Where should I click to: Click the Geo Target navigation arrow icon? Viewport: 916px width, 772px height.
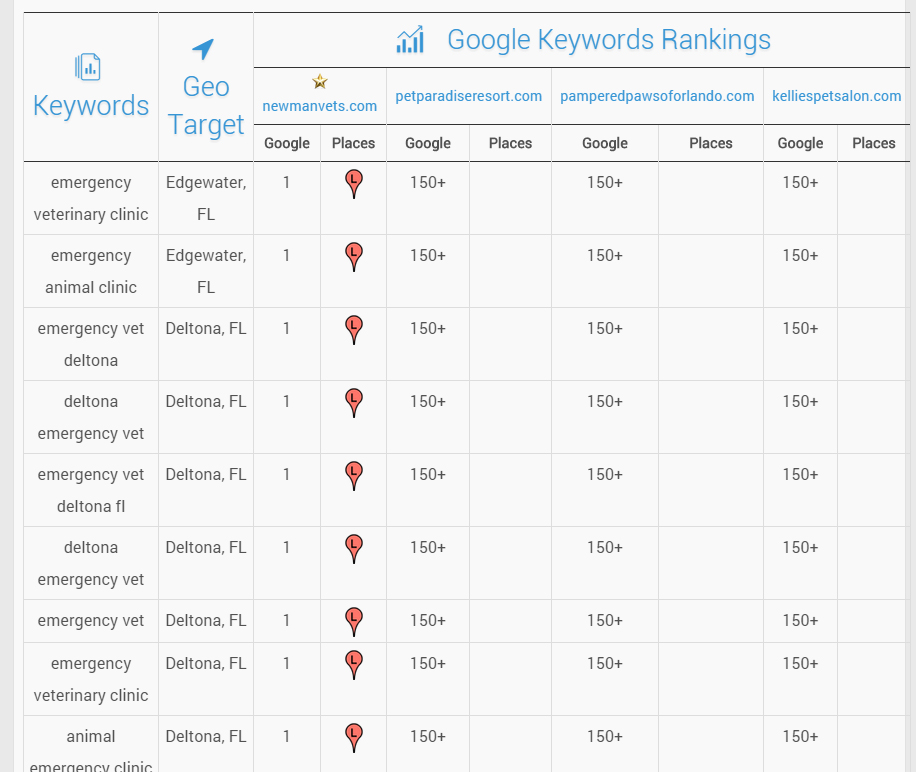203,49
